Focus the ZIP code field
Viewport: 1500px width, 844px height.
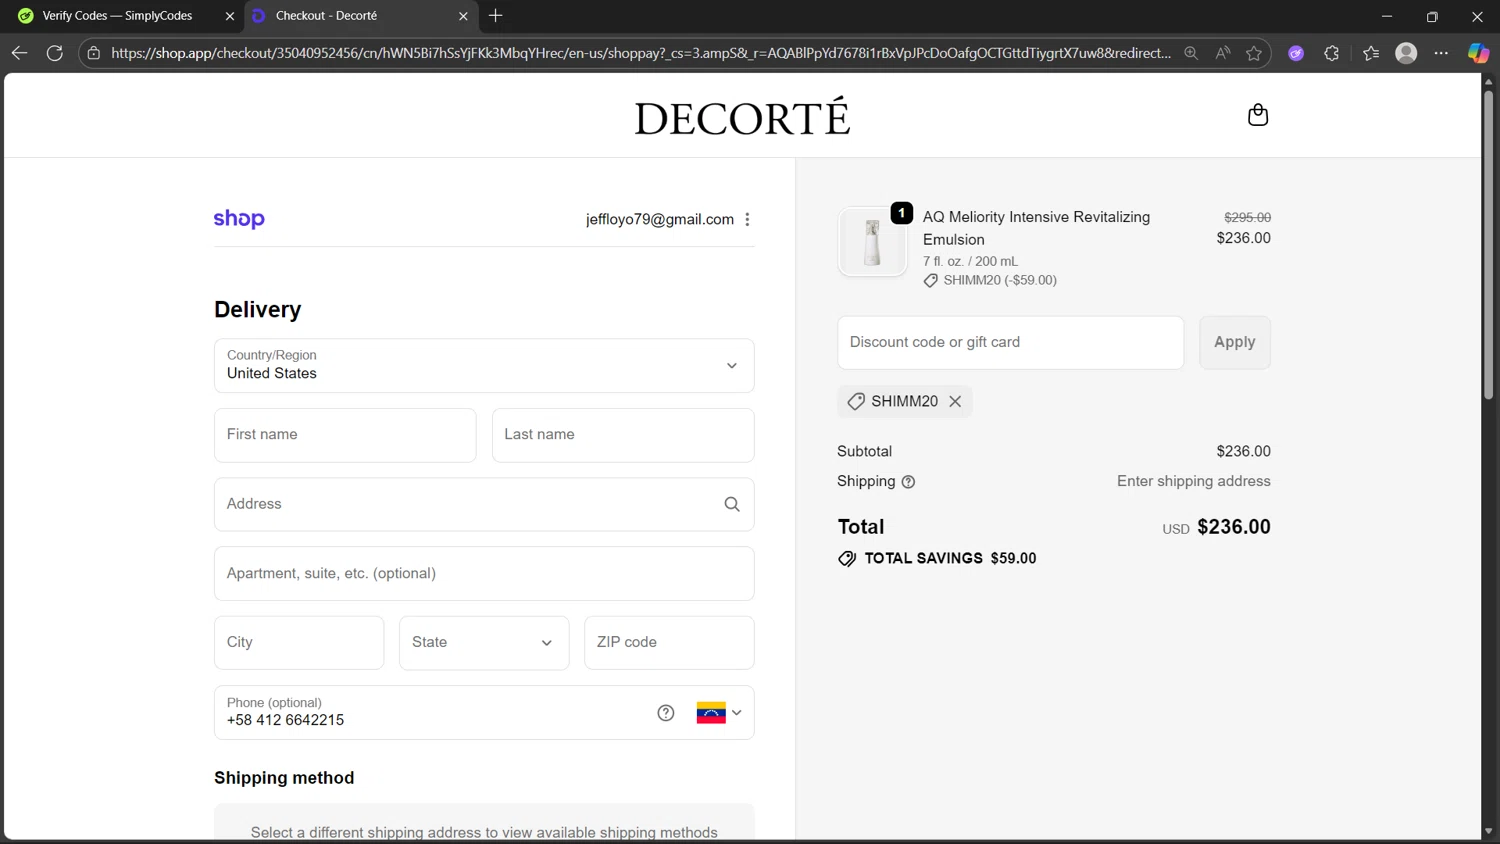coord(669,642)
